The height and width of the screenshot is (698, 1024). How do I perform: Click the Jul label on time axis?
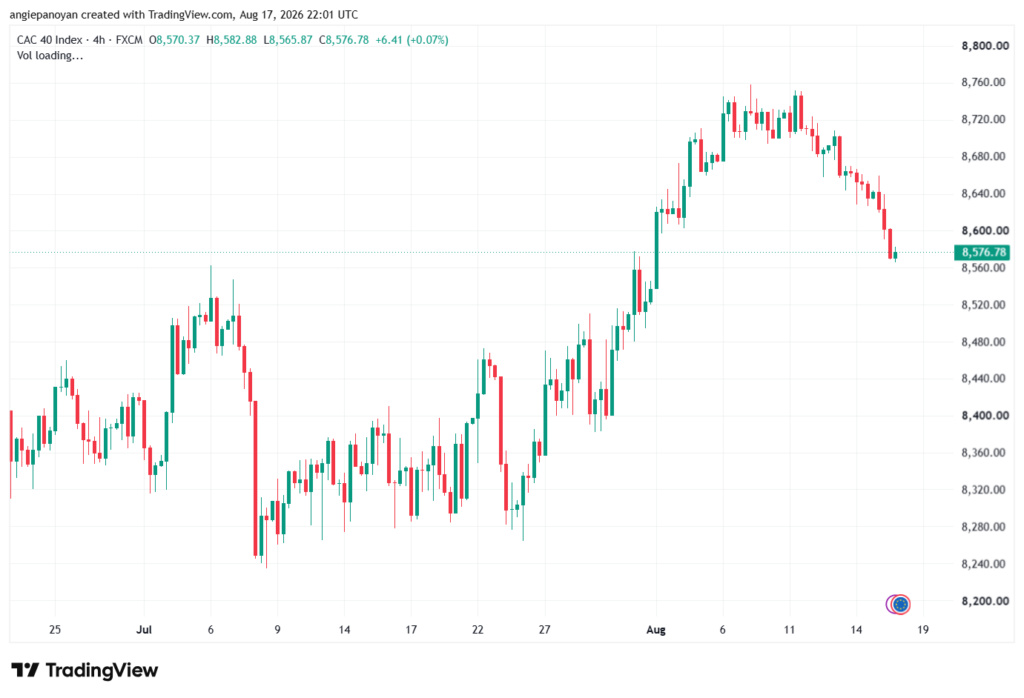point(144,629)
